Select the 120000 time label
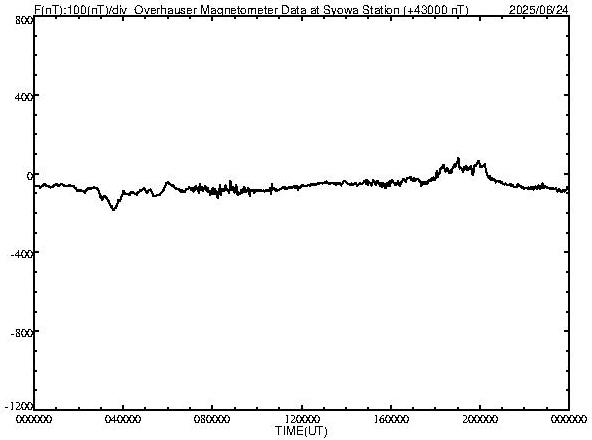The width and height of the screenshot is (592, 440). (x=301, y=419)
